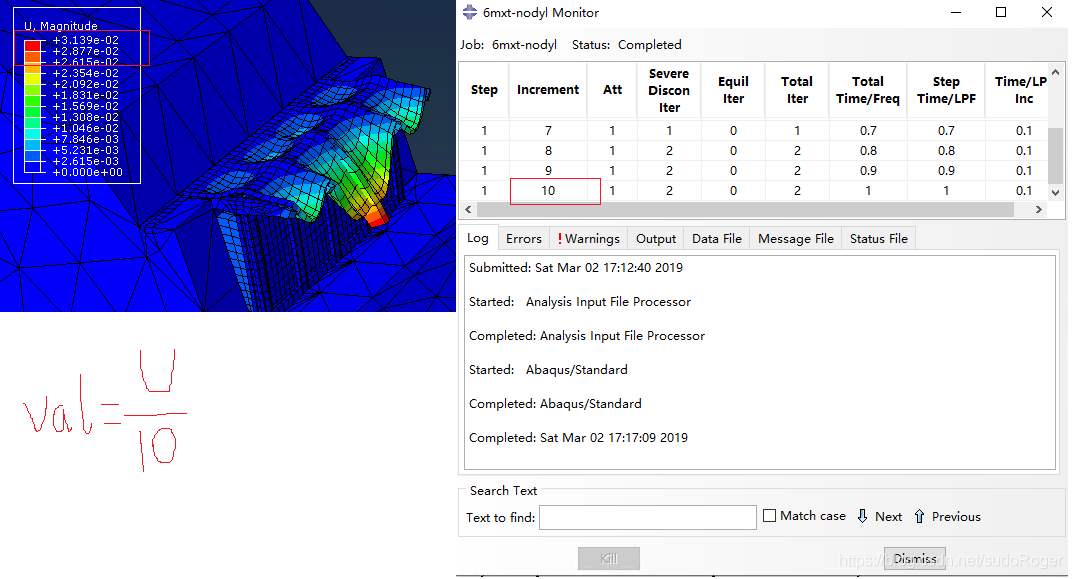View the Data File tab
Screen dimensions: 1073x579
tap(716, 238)
